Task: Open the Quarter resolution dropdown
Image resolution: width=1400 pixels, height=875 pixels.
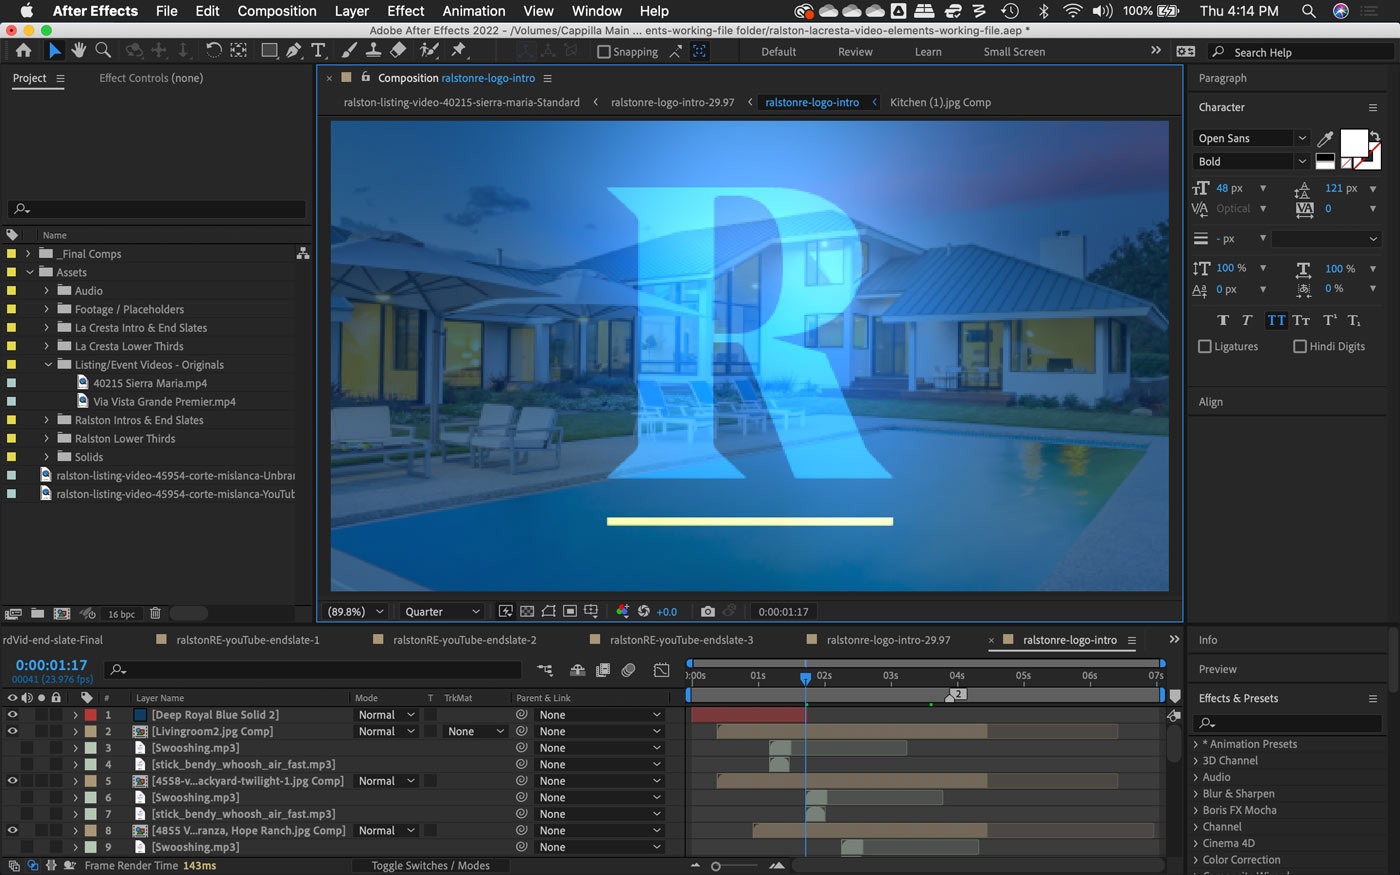Action: tap(442, 611)
